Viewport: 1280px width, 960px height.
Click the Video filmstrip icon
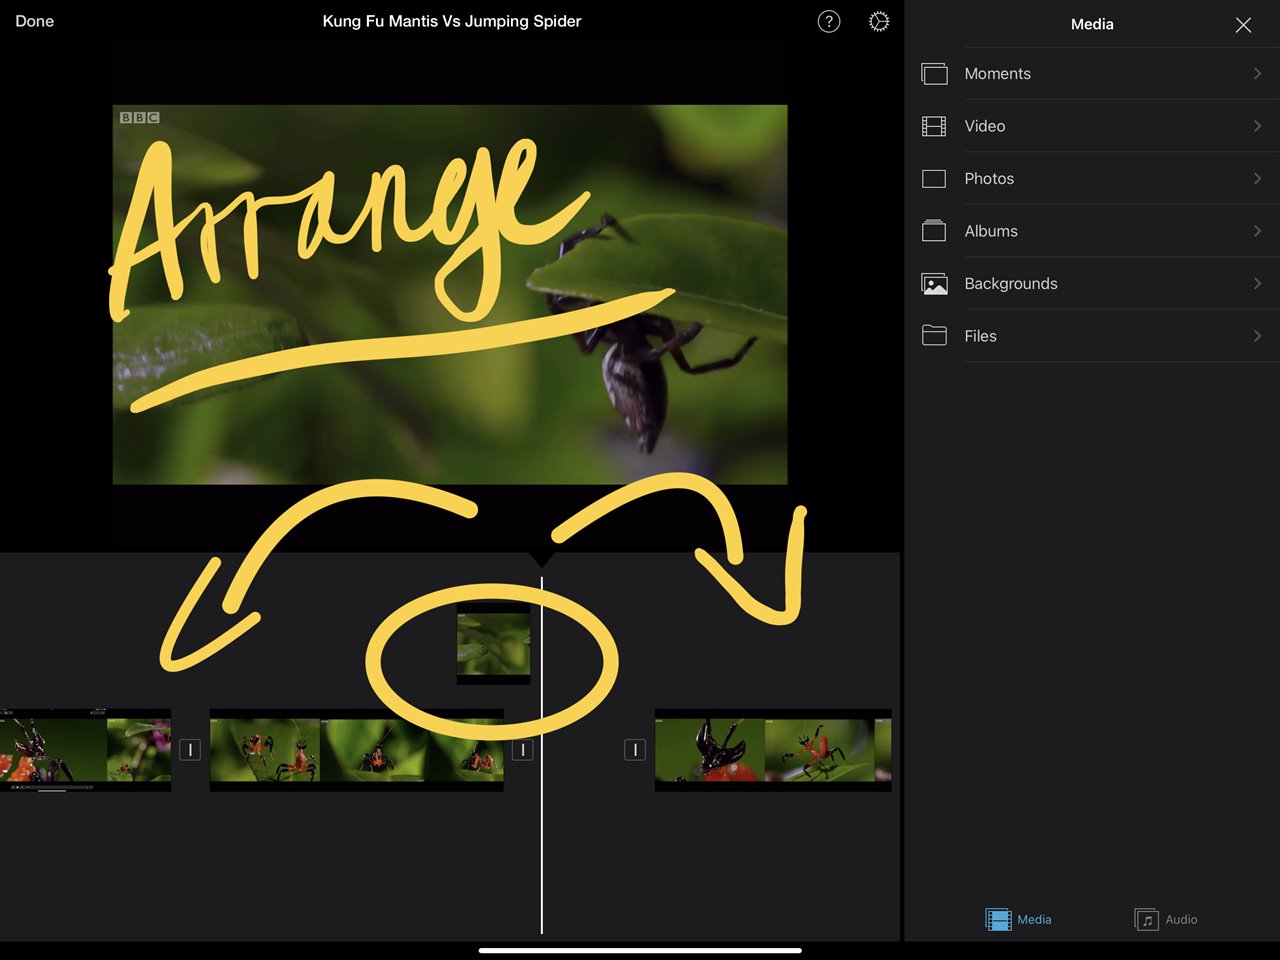[934, 126]
